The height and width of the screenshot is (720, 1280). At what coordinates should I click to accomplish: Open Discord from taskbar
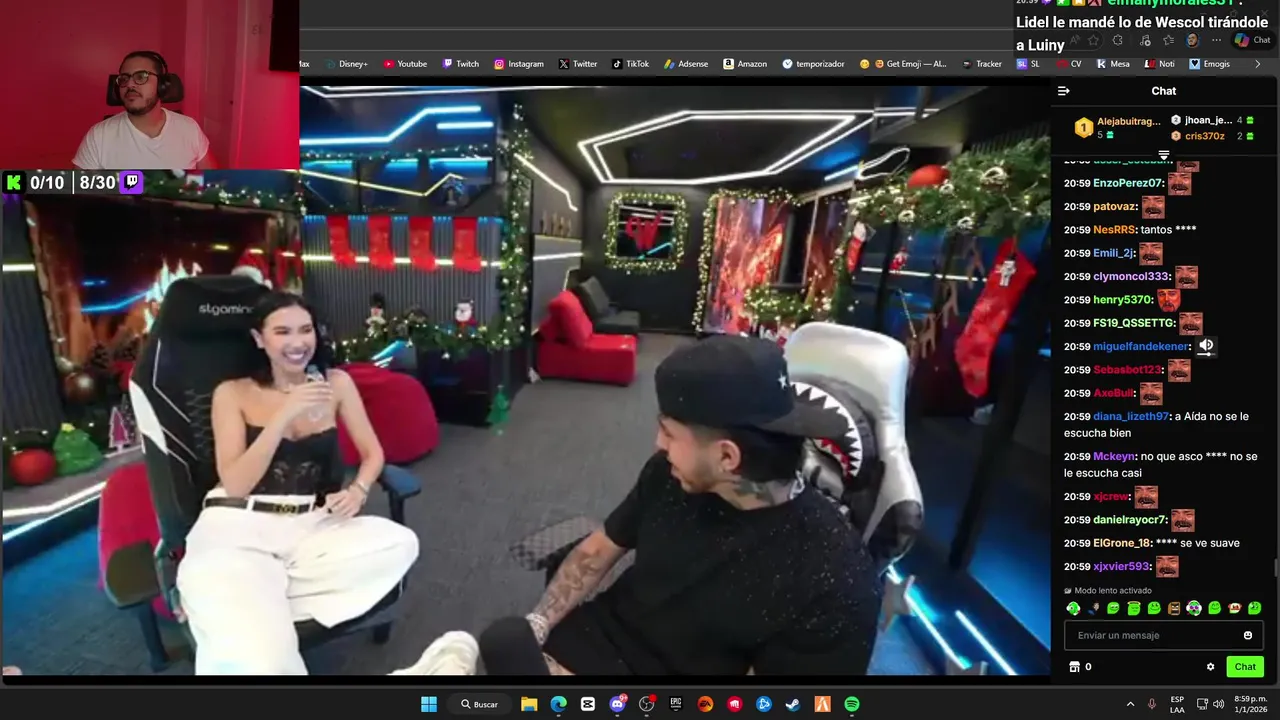pyautogui.click(x=617, y=704)
